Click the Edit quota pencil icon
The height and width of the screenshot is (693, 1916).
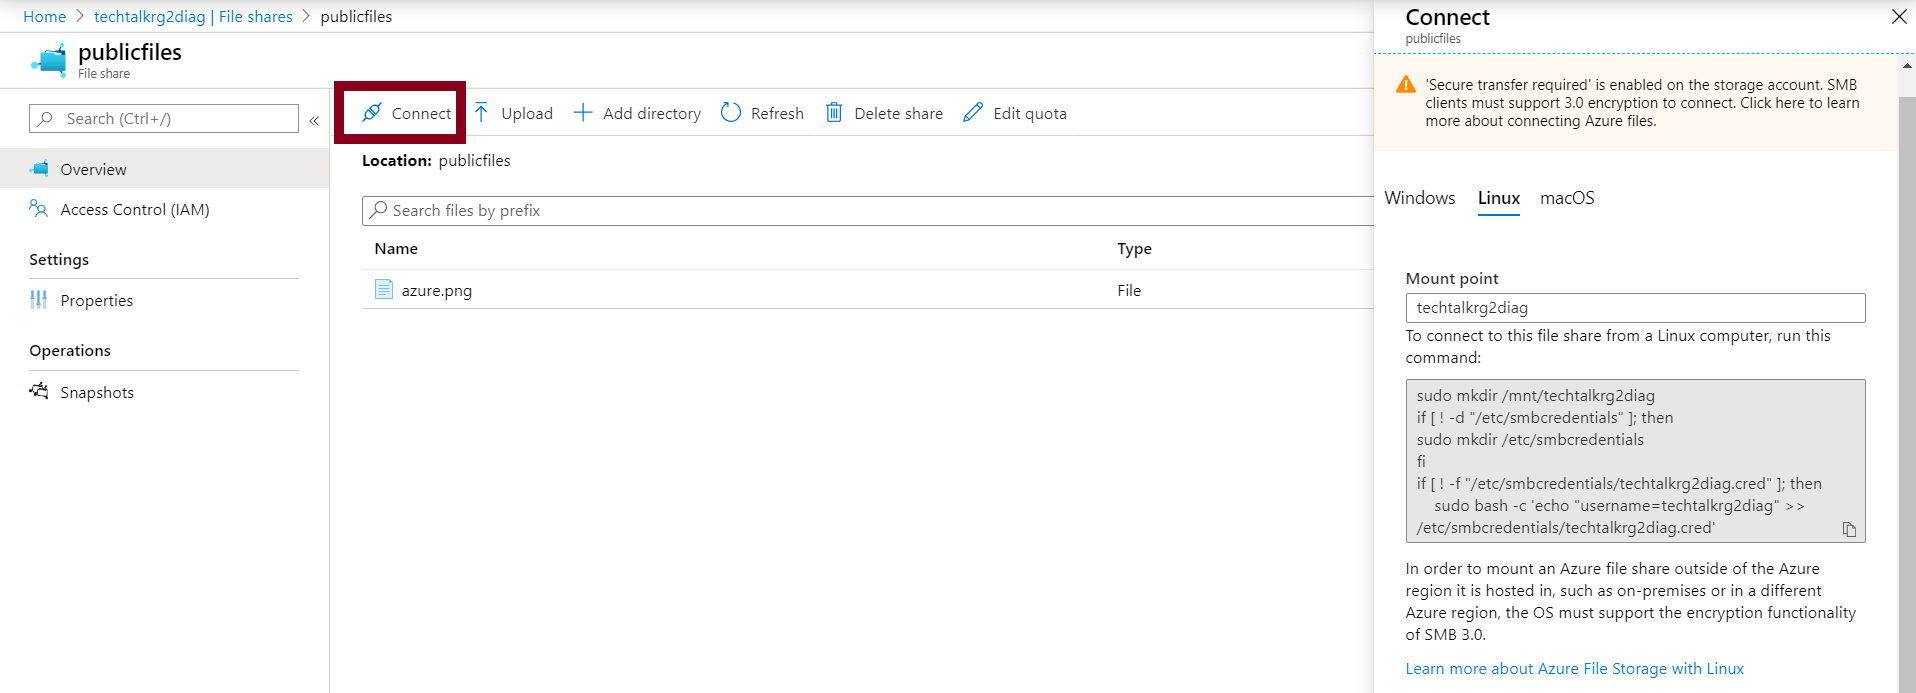(x=973, y=113)
